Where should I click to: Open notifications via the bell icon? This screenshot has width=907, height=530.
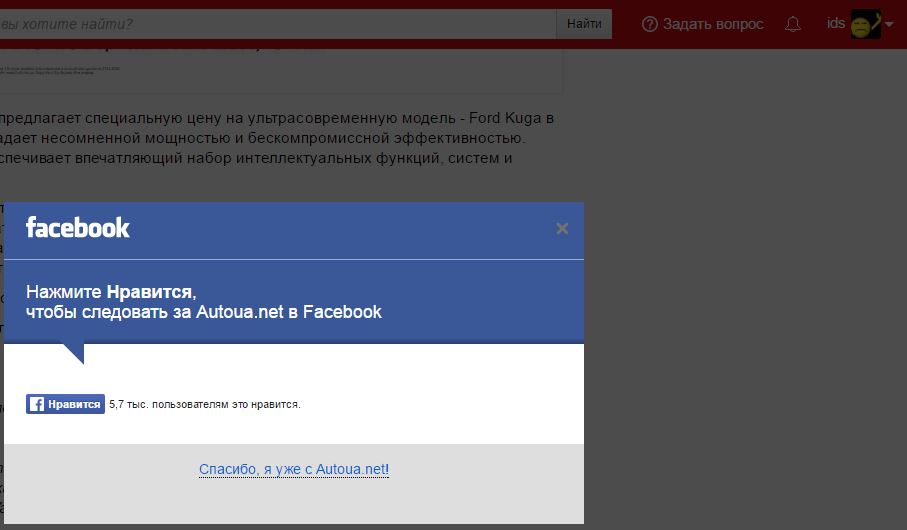793,24
